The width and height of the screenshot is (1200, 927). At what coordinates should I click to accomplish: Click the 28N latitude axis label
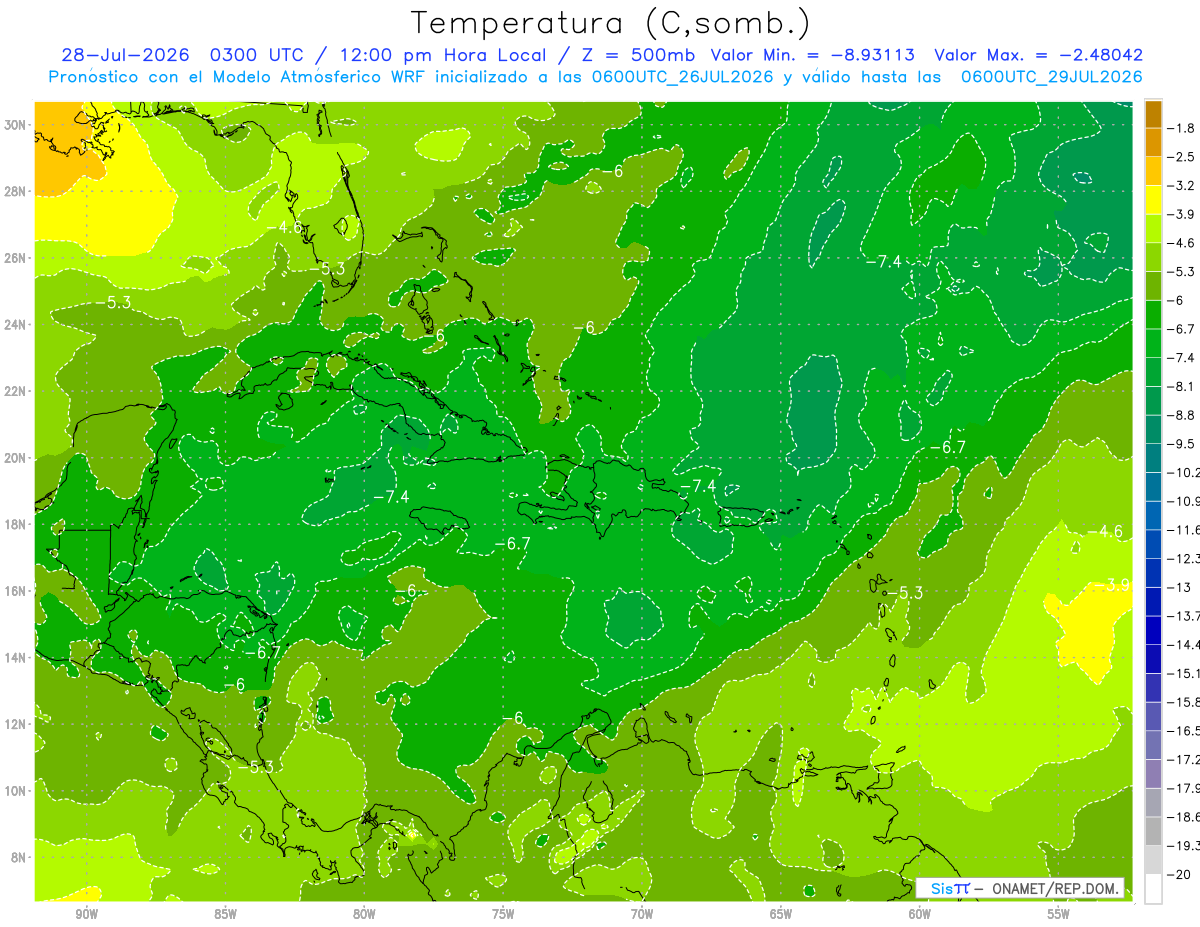click(x=17, y=191)
